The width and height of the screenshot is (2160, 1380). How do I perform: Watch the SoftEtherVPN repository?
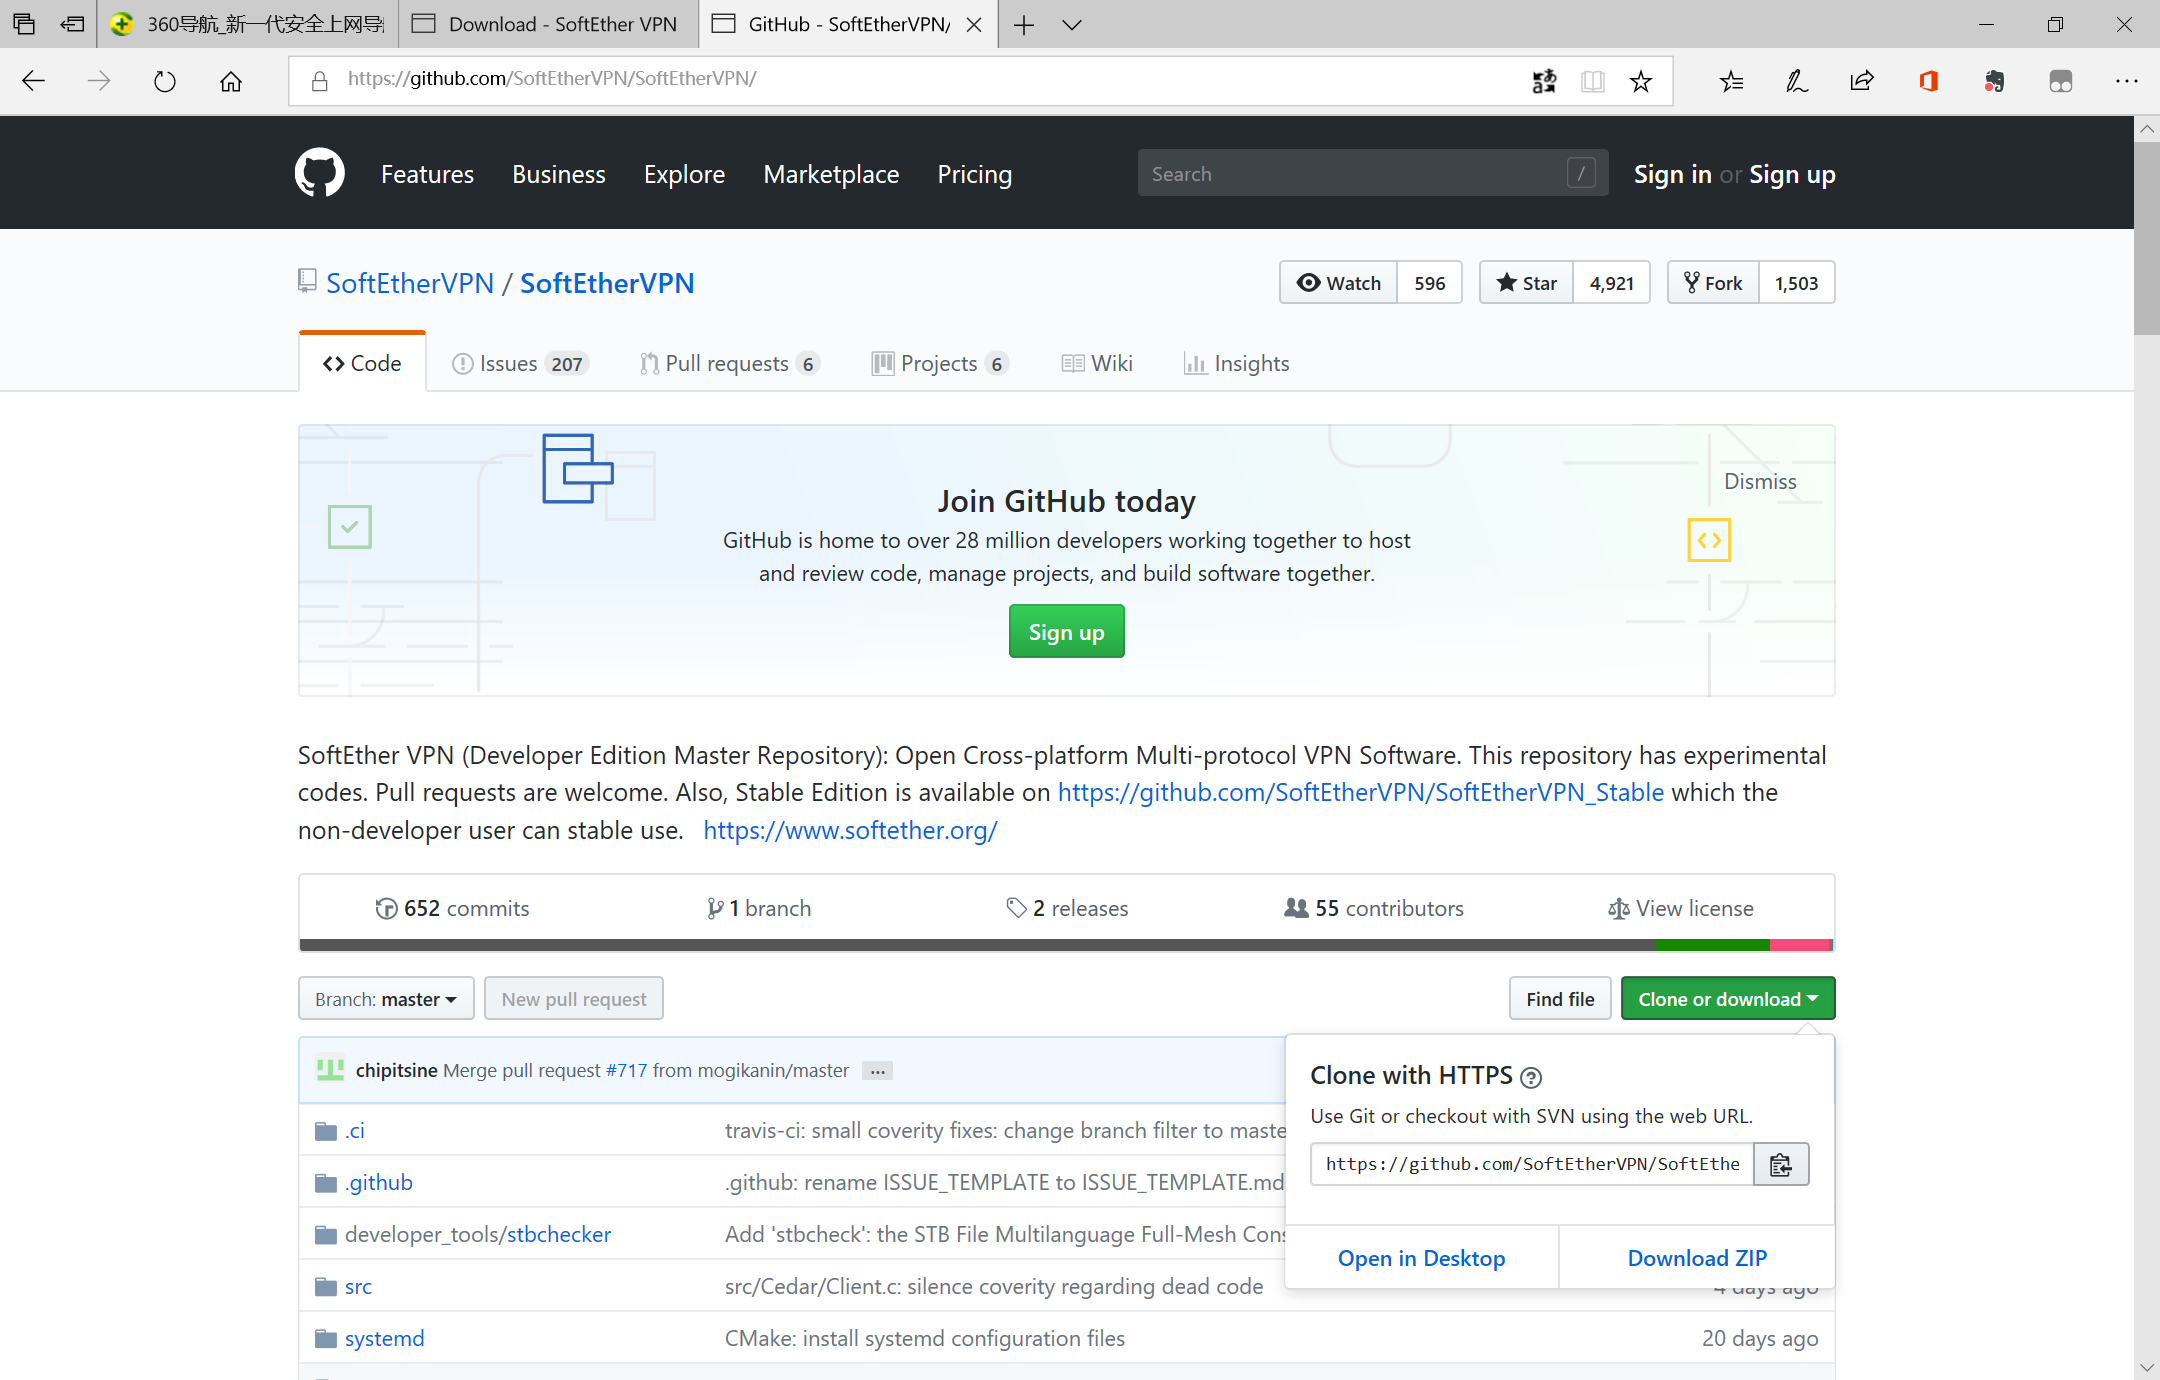pos(1339,283)
